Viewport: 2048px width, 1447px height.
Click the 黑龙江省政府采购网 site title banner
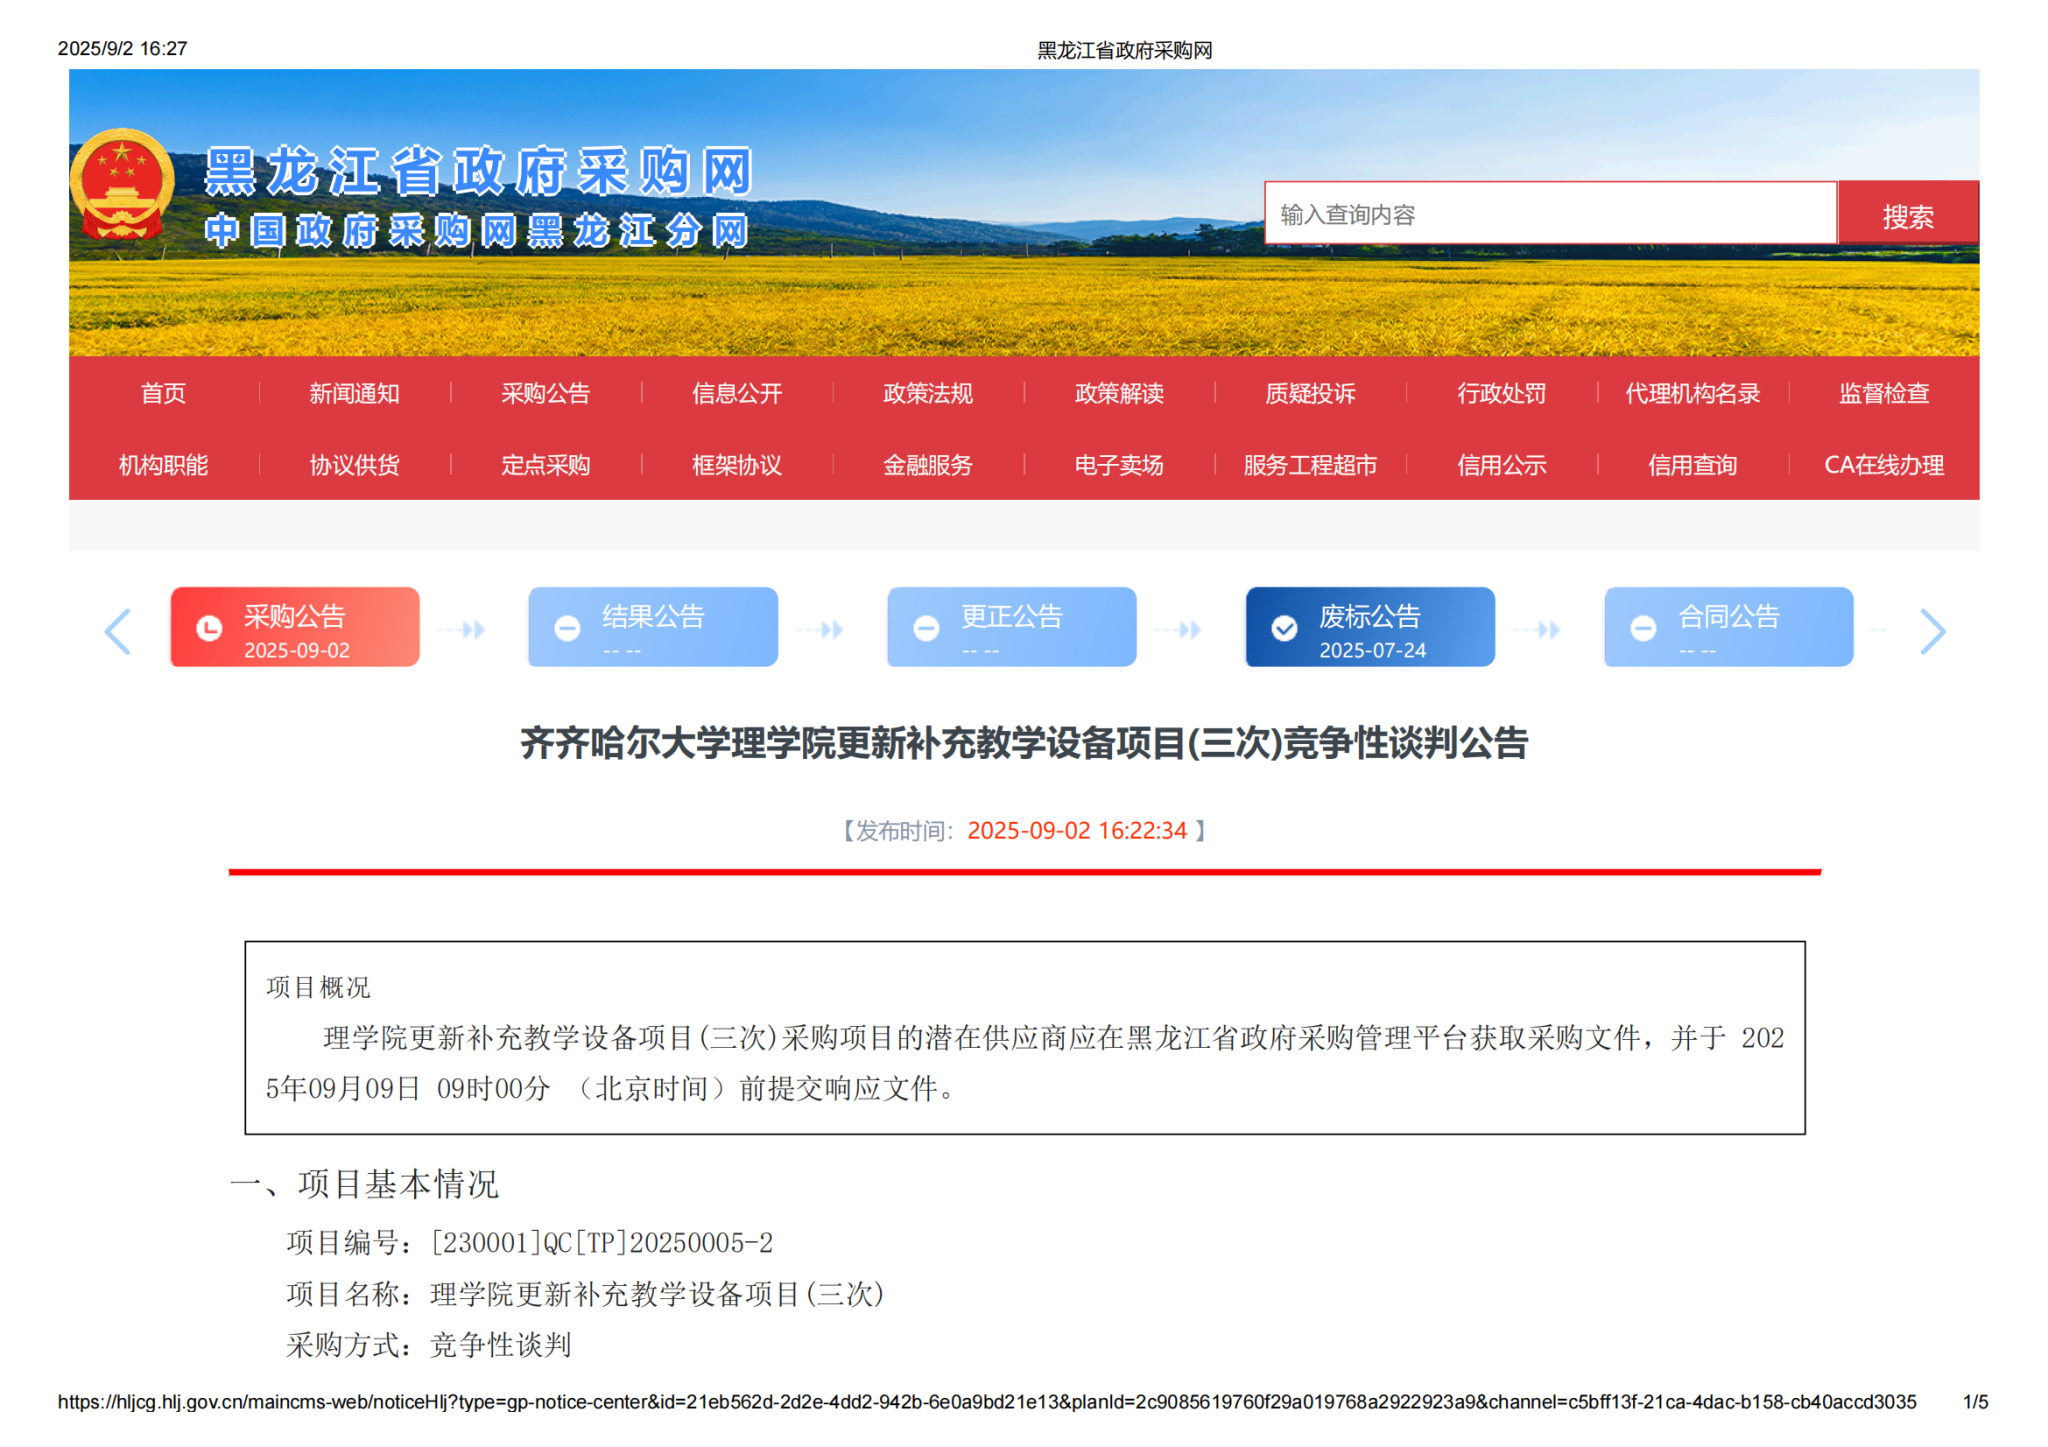[478, 172]
